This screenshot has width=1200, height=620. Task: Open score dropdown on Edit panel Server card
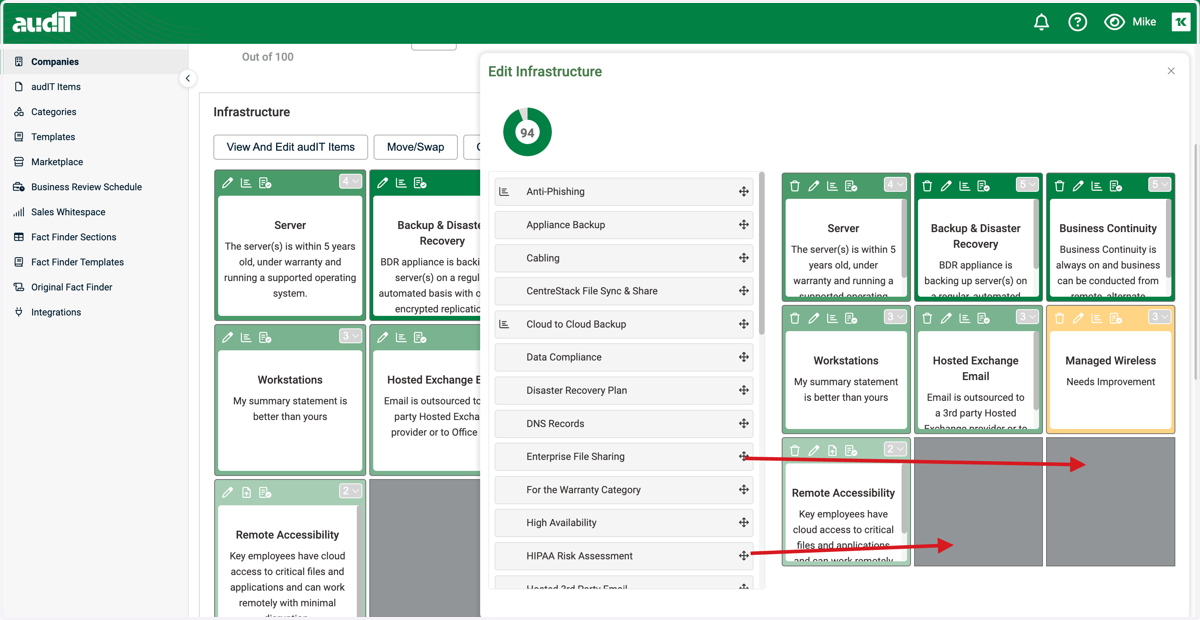click(895, 184)
